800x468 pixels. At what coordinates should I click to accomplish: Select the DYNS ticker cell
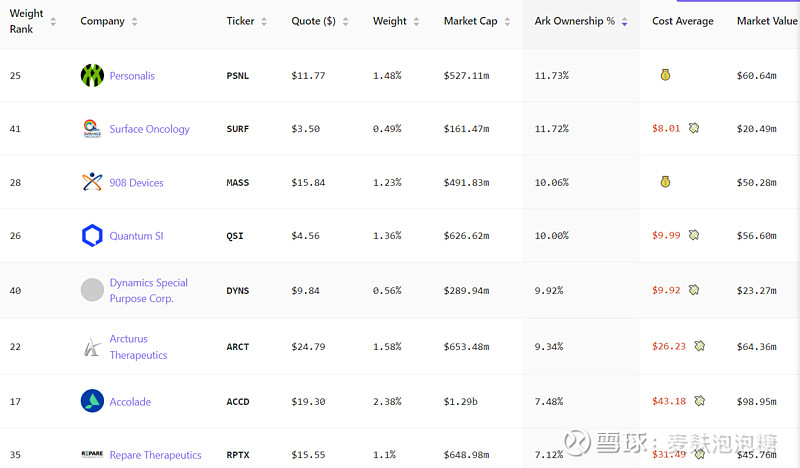click(x=238, y=290)
